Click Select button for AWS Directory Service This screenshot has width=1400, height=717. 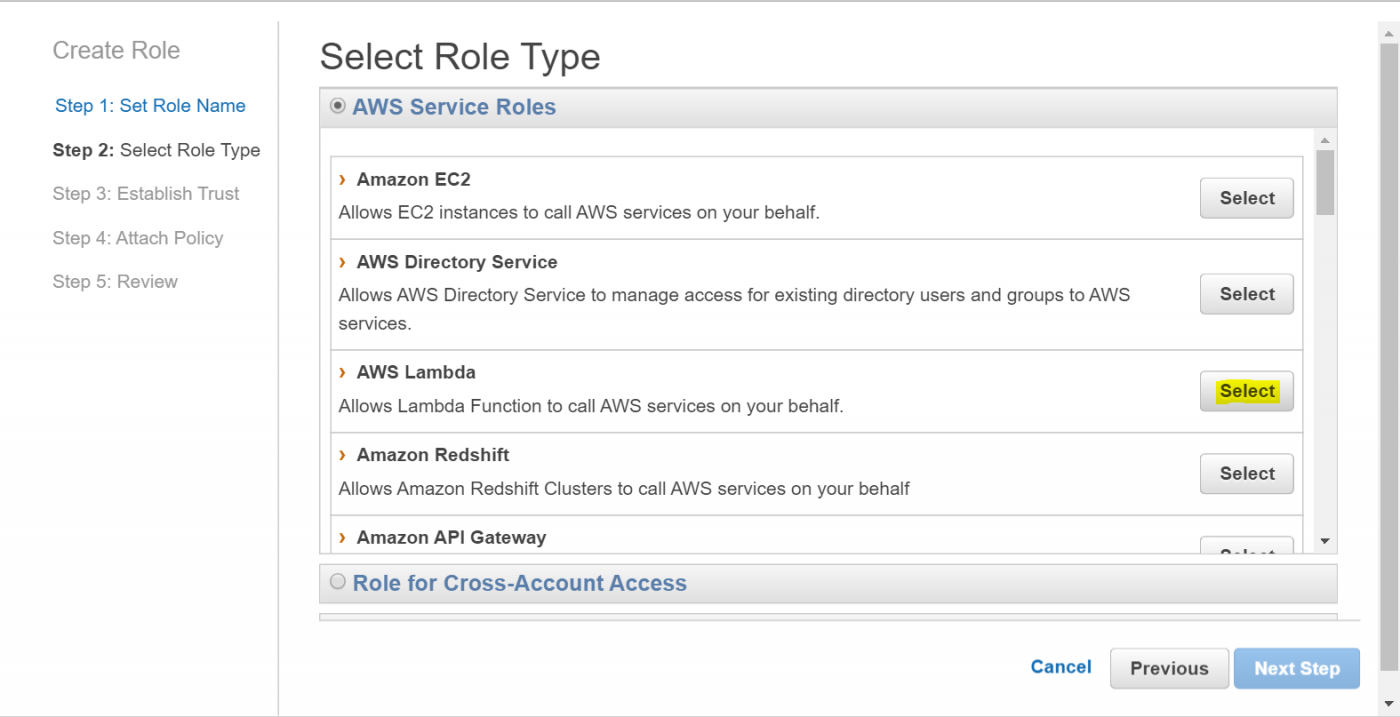pos(1247,294)
